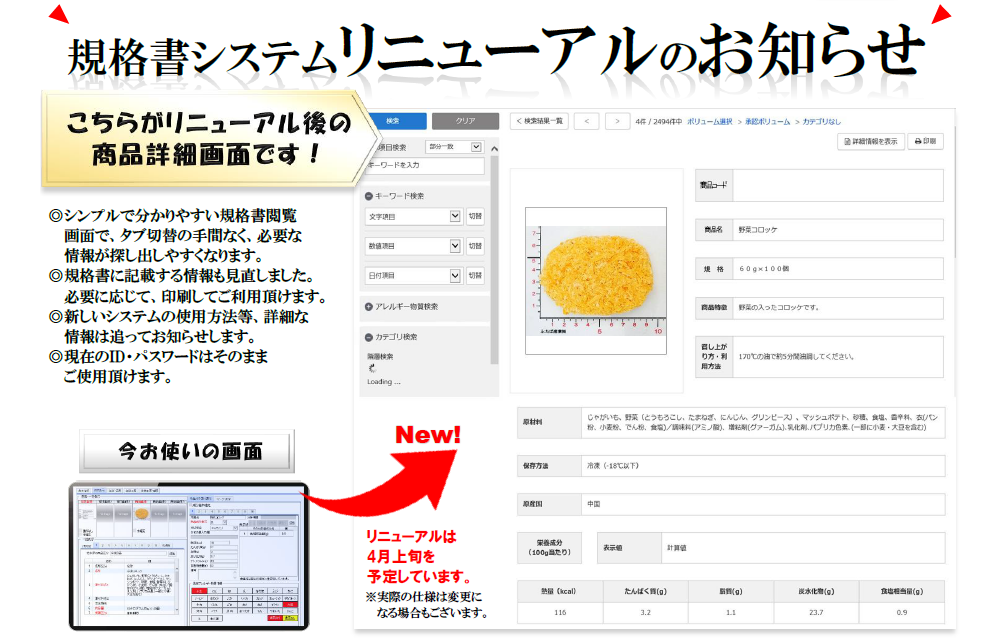The height and width of the screenshot is (641, 1008).
Task: Click the たんぱく質(g) column header
Action: pos(645,591)
